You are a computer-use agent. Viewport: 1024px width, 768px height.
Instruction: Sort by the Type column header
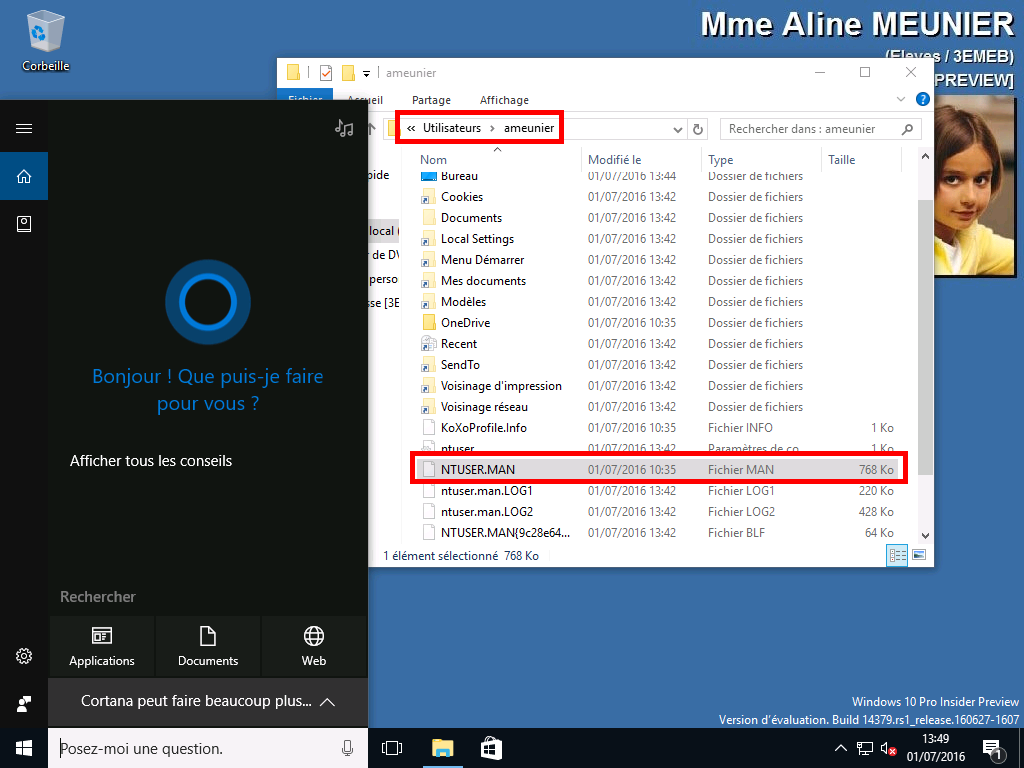pos(720,160)
